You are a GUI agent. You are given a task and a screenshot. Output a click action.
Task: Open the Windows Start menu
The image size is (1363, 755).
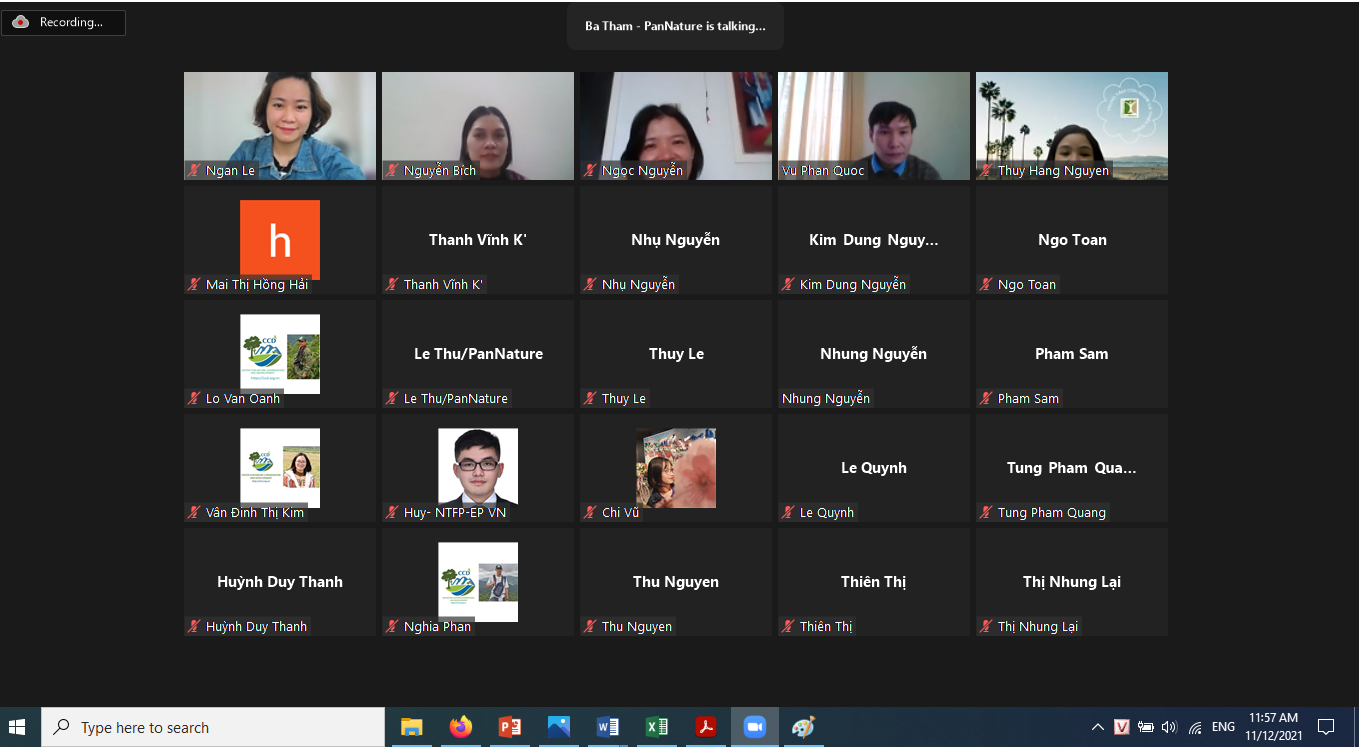(17, 727)
